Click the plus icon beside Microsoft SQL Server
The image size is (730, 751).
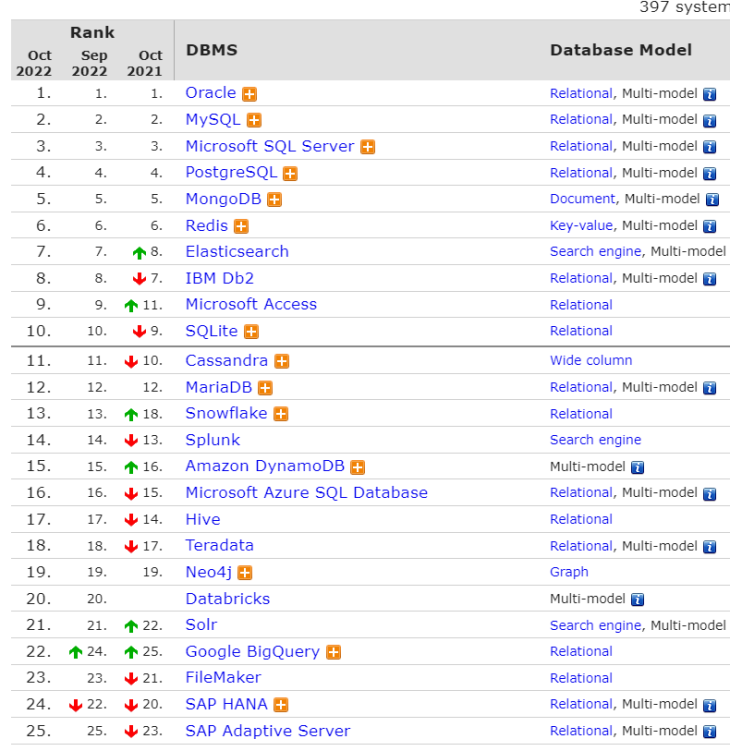coord(367,147)
